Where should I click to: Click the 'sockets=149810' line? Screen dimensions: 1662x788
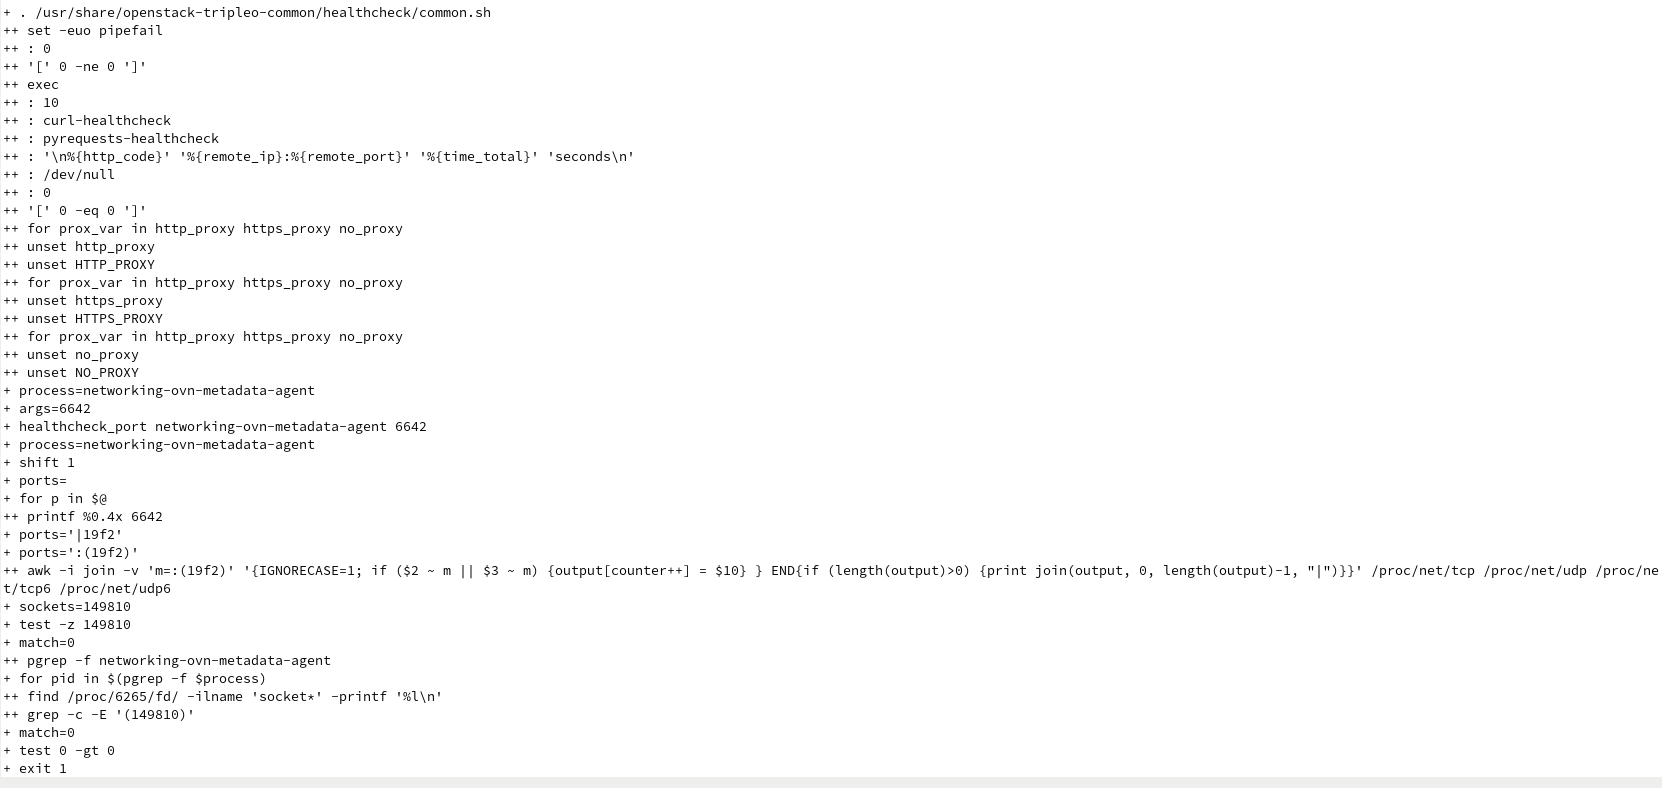pyautogui.click(x=74, y=607)
